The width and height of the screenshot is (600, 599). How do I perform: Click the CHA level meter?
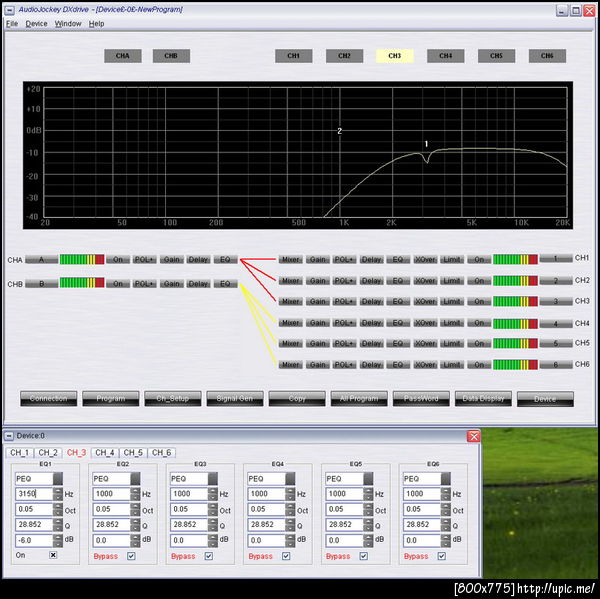pyautogui.click(x=82, y=260)
